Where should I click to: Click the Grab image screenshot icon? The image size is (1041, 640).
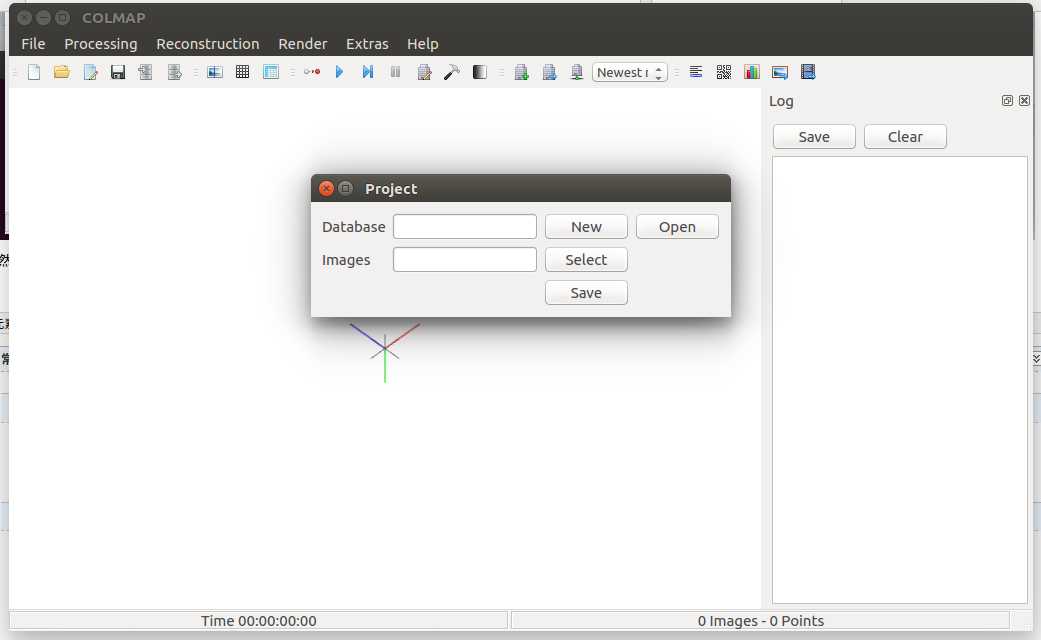click(x=779, y=72)
